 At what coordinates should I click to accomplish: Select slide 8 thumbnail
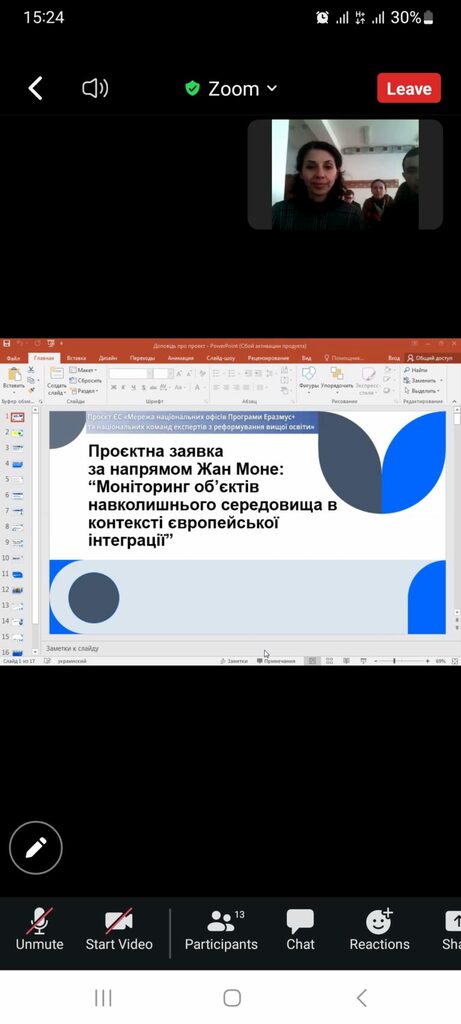click(x=17, y=526)
